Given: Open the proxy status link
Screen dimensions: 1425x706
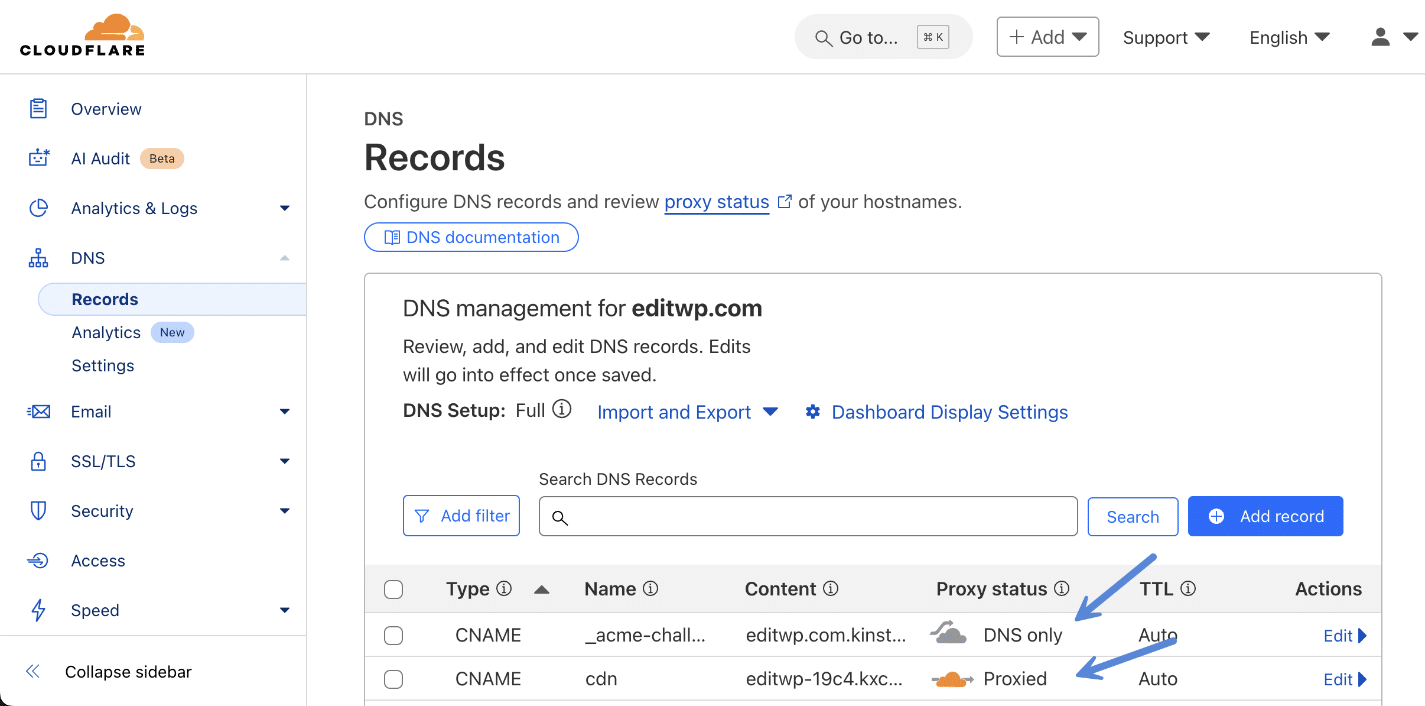Looking at the screenshot, I should click(716, 202).
